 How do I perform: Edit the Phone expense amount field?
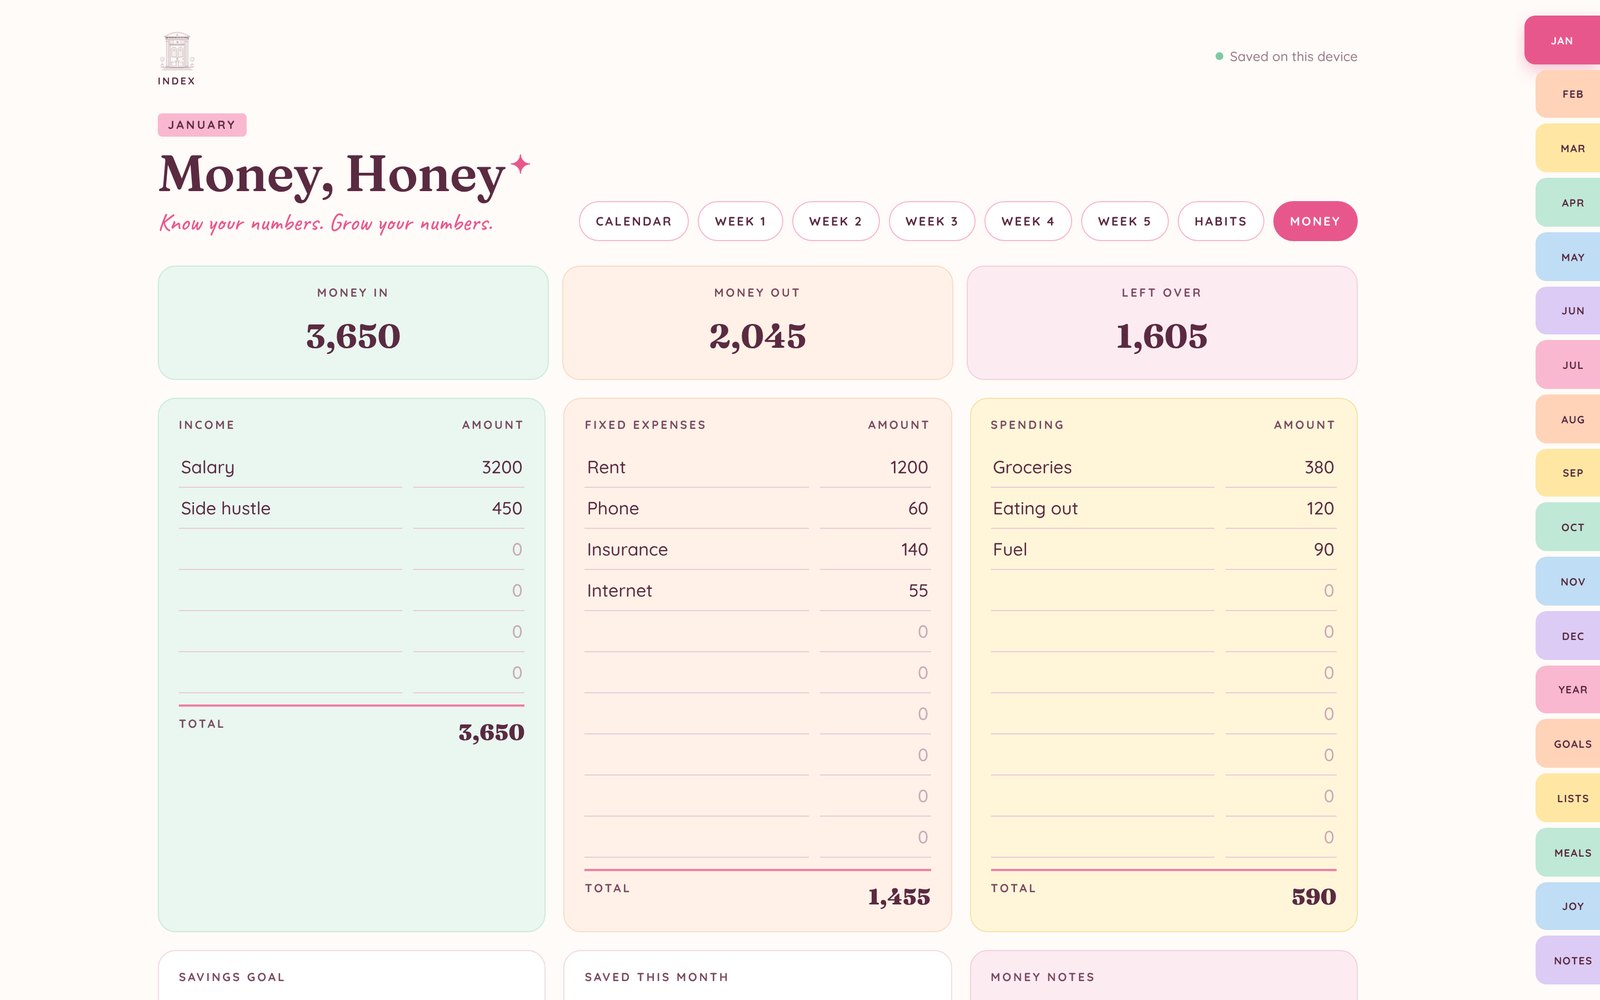click(875, 509)
